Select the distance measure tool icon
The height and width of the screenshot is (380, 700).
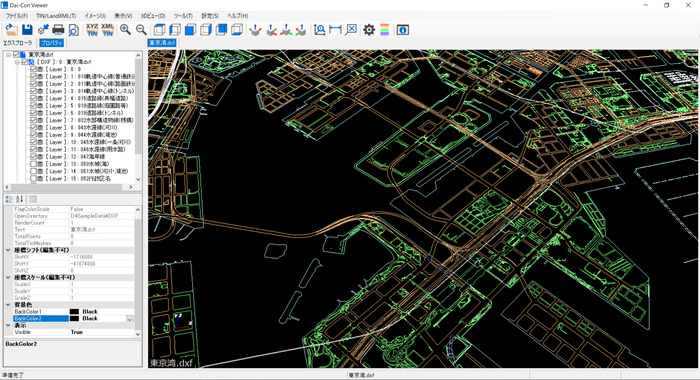[x=335, y=29]
